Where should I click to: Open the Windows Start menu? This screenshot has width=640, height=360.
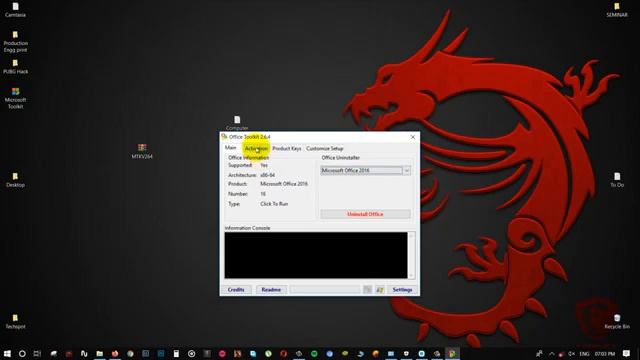click(x=7, y=353)
